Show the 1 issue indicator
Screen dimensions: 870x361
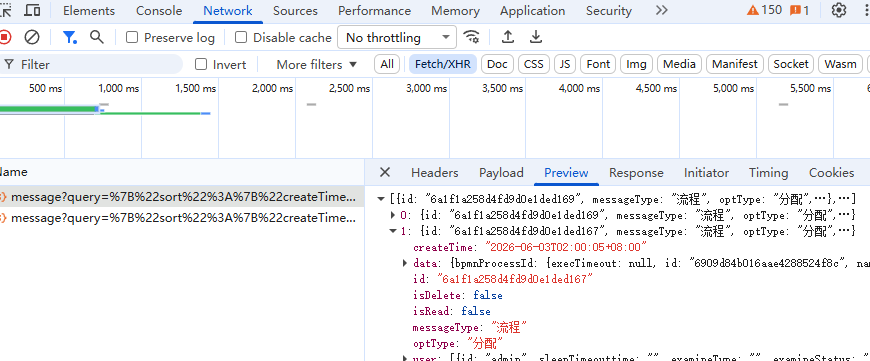(x=799, y=10)
